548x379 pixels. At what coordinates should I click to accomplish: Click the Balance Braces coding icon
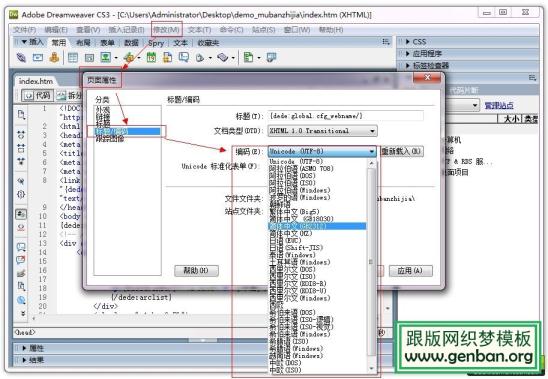[21, 194]
